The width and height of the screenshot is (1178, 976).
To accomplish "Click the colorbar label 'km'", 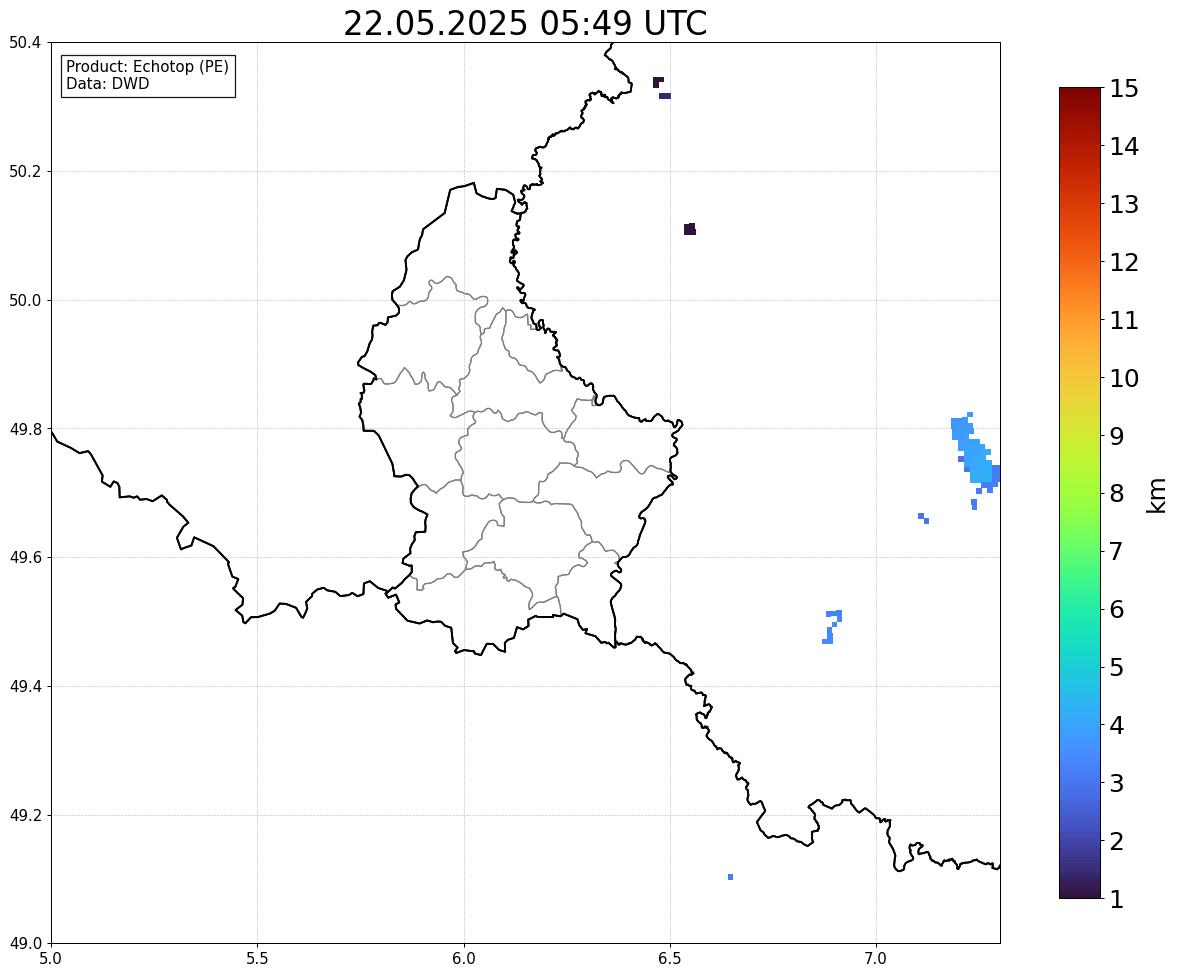I will (x=1156, y=495).
